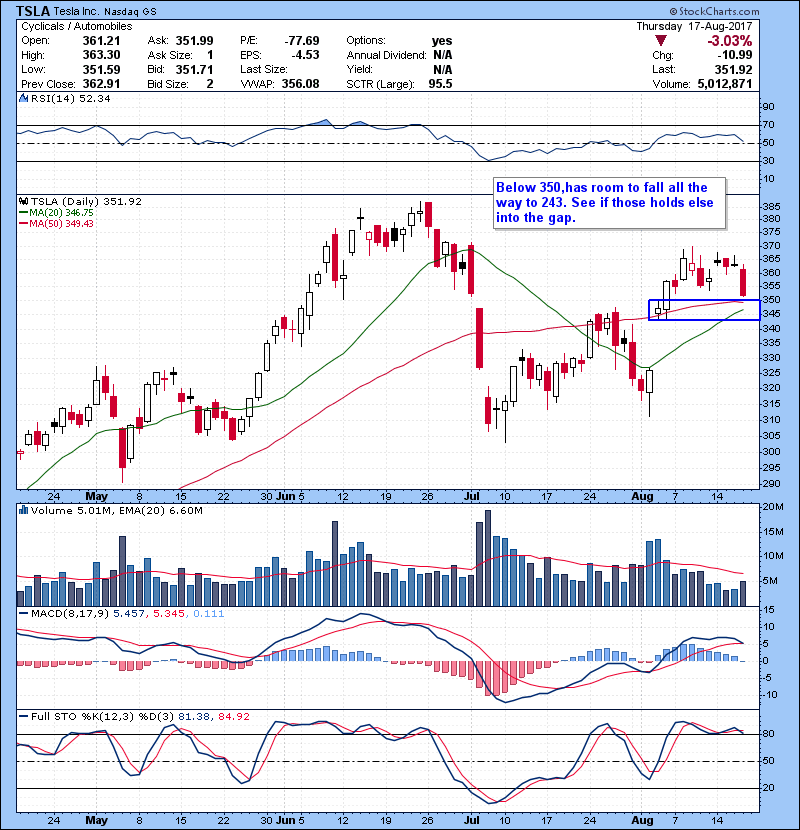Click the red down-triangle change indicator
Image resolution: width=800 pixels, height=830 pixels.
point(660,41)
